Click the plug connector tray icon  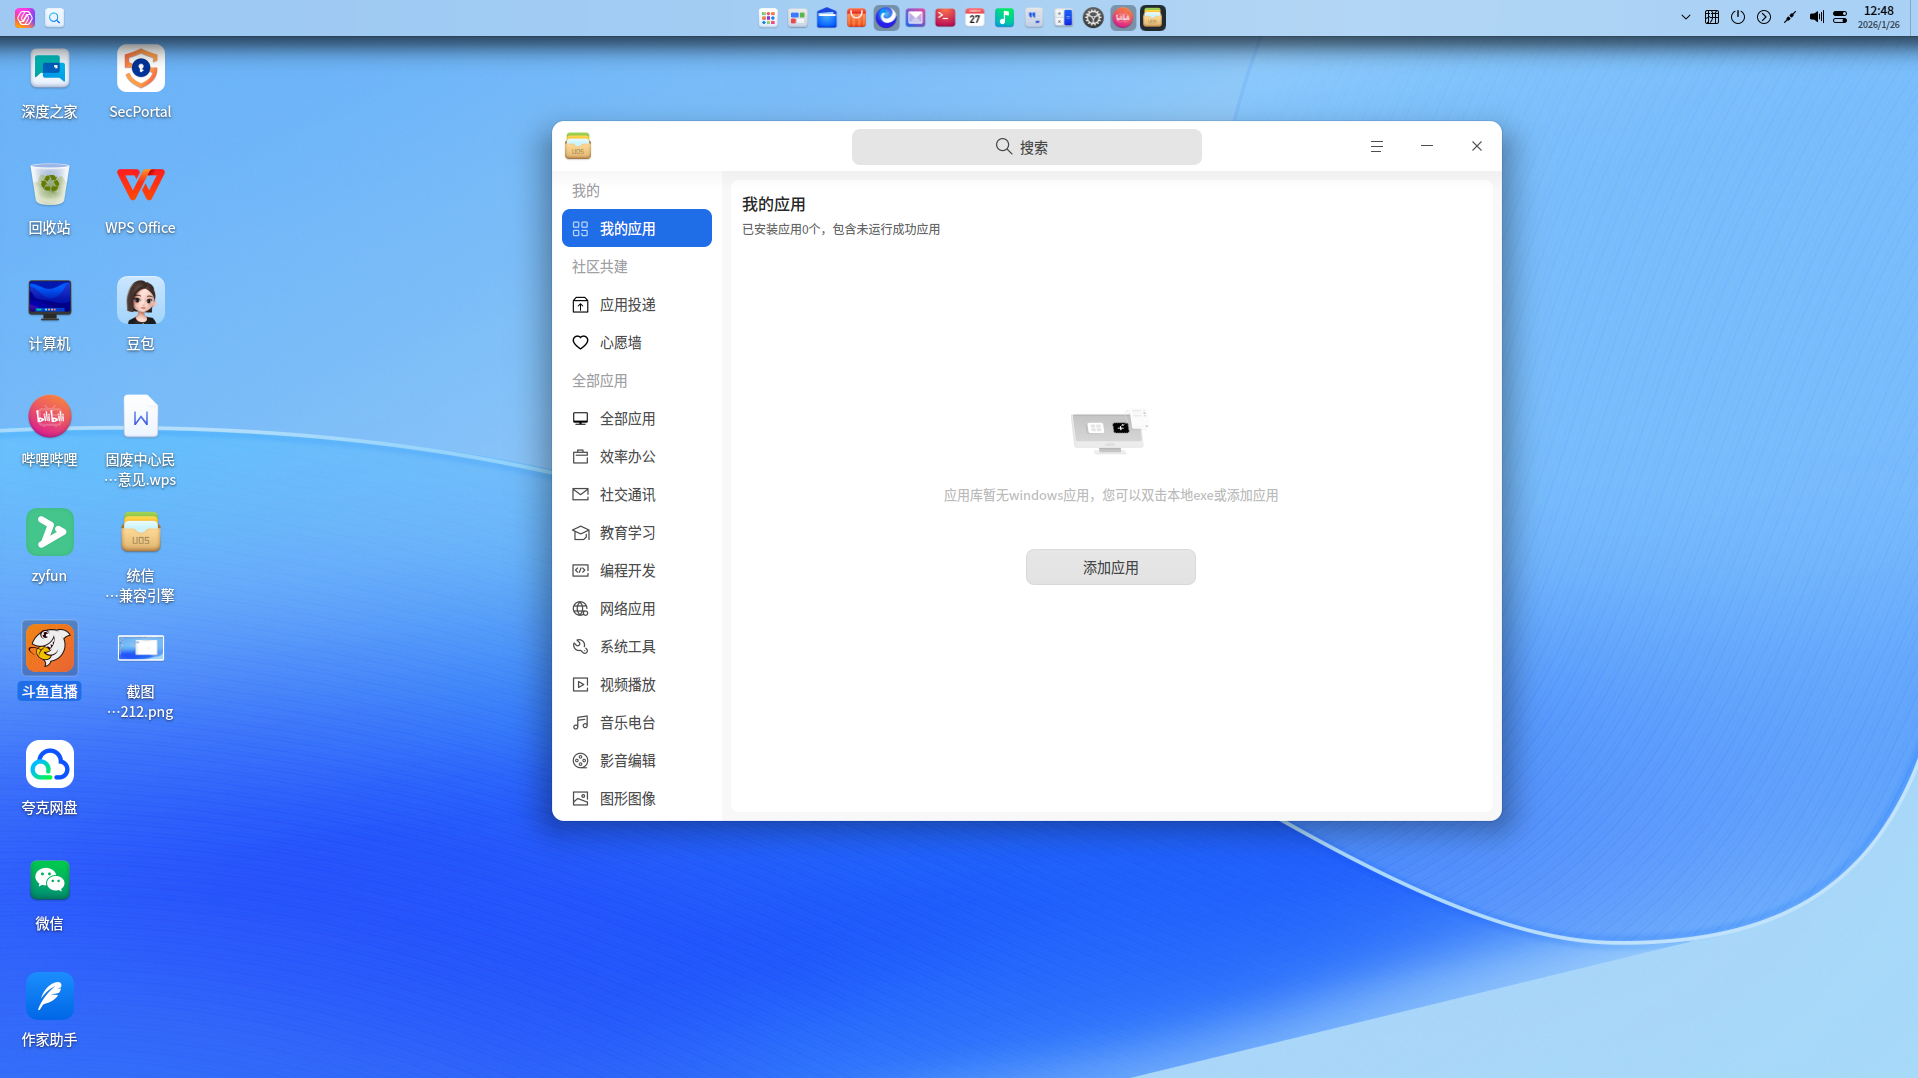pyautogui.click(x=1790, y=17)
